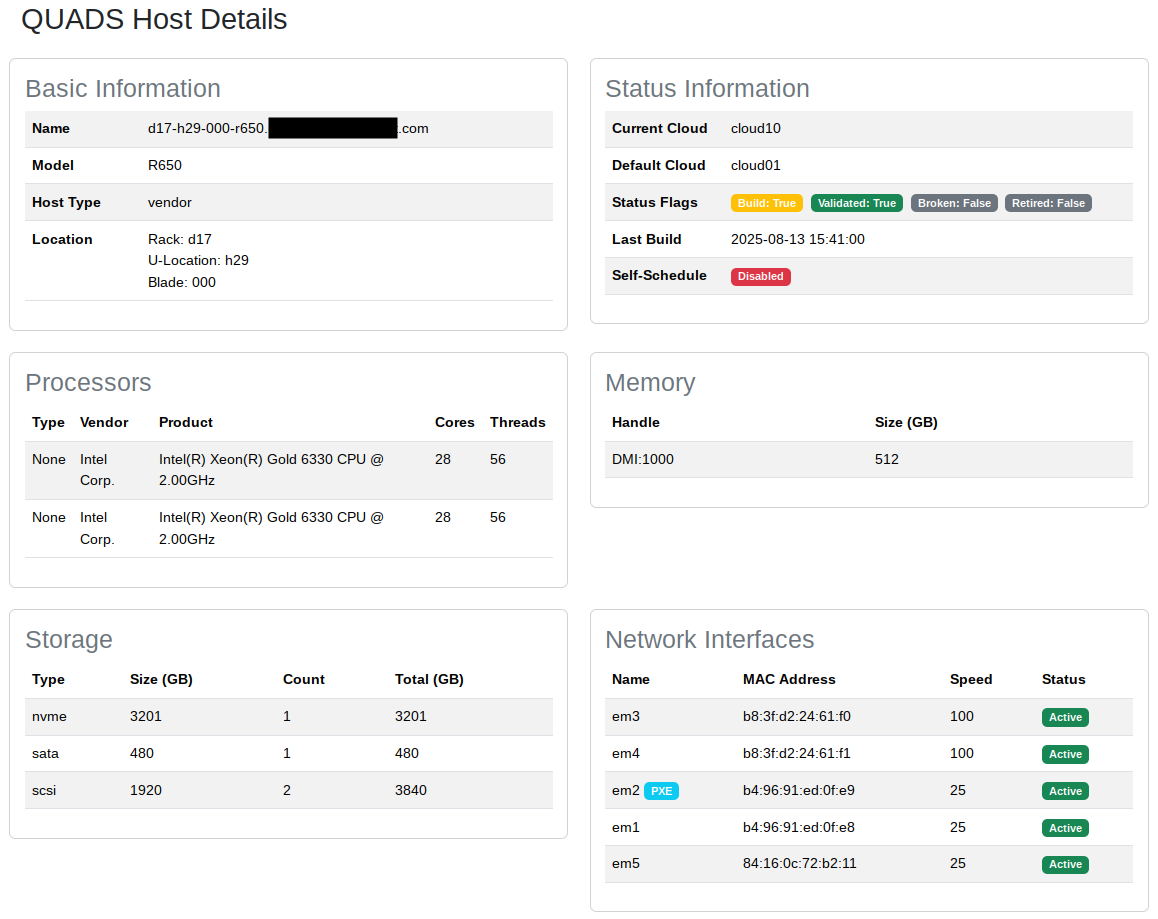
Task: Click the yellow Build: True badge
Action: coord(766,203)
